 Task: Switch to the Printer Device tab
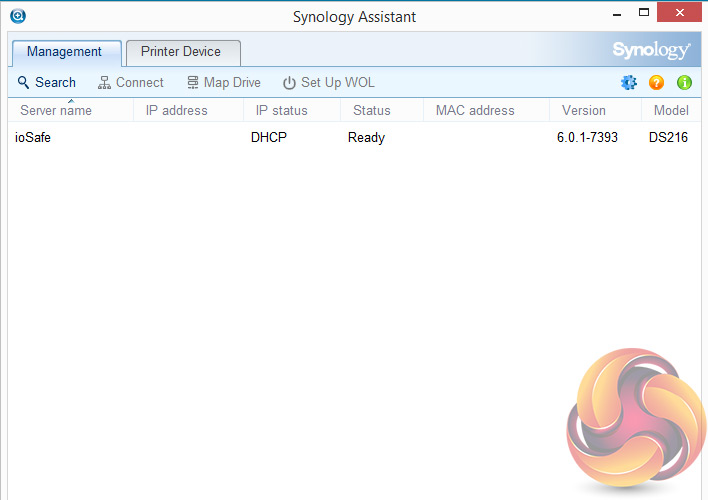tap(183, 52)
